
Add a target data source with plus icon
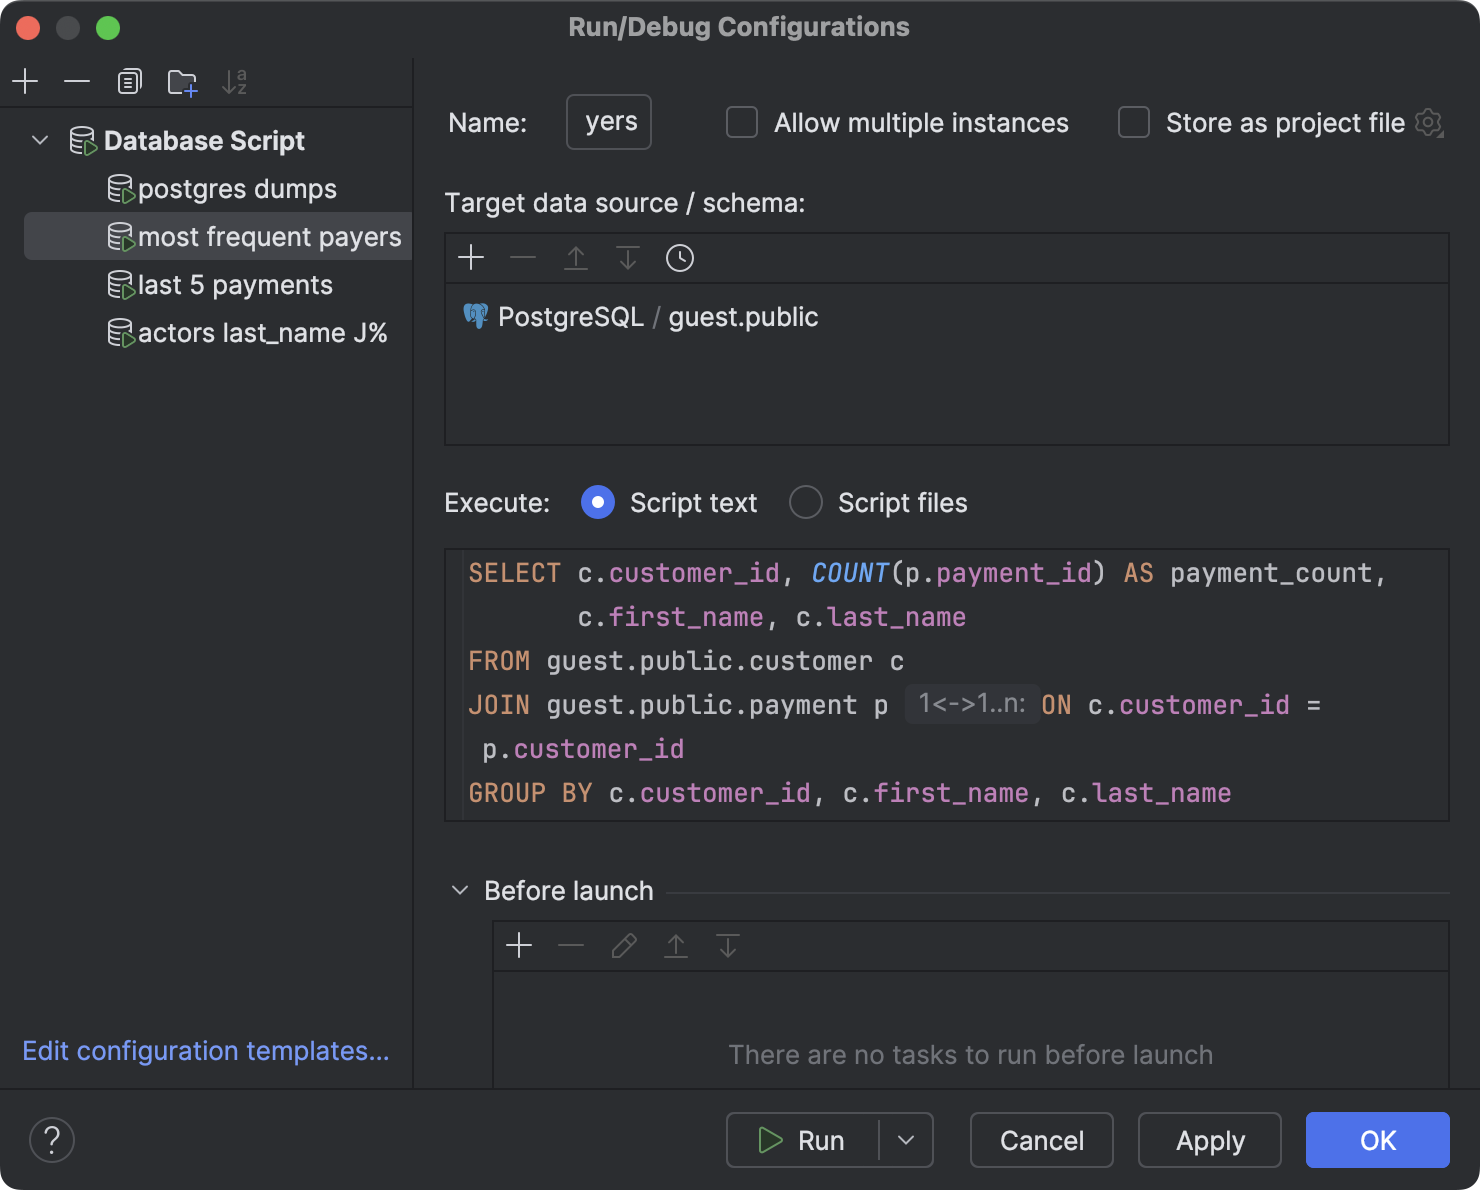(471, 258)
